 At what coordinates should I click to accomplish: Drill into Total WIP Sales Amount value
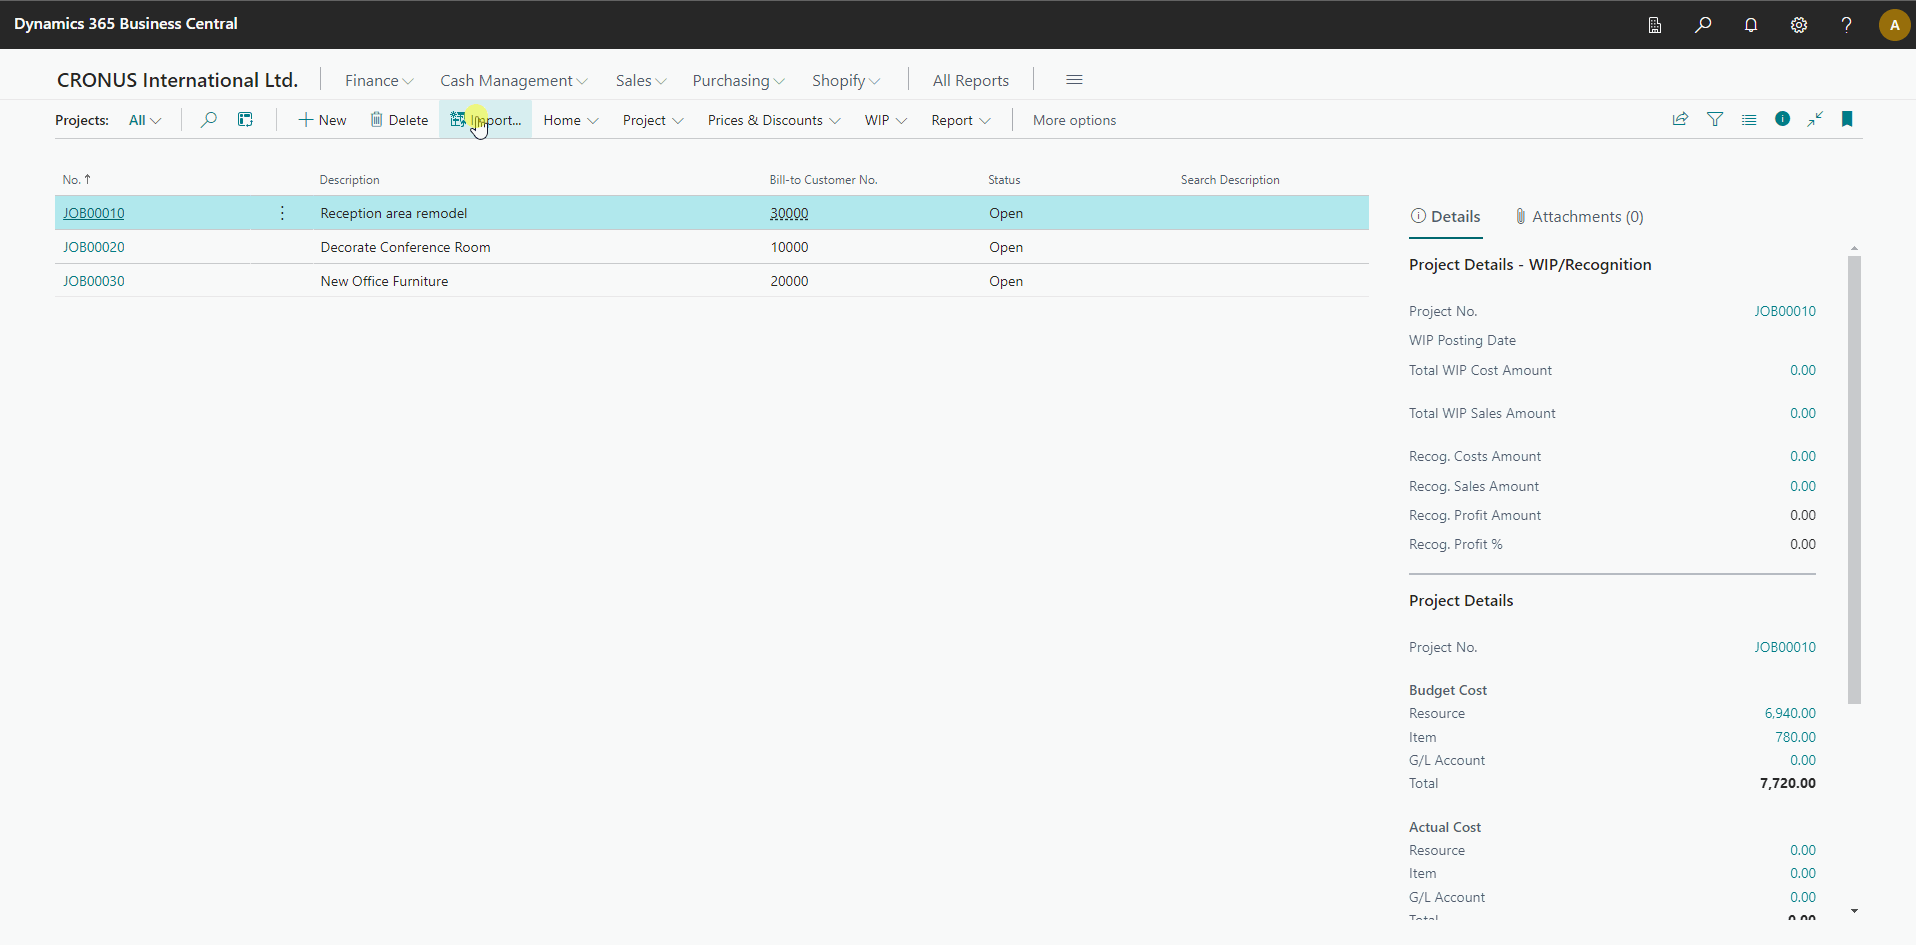pos(1802,413)
